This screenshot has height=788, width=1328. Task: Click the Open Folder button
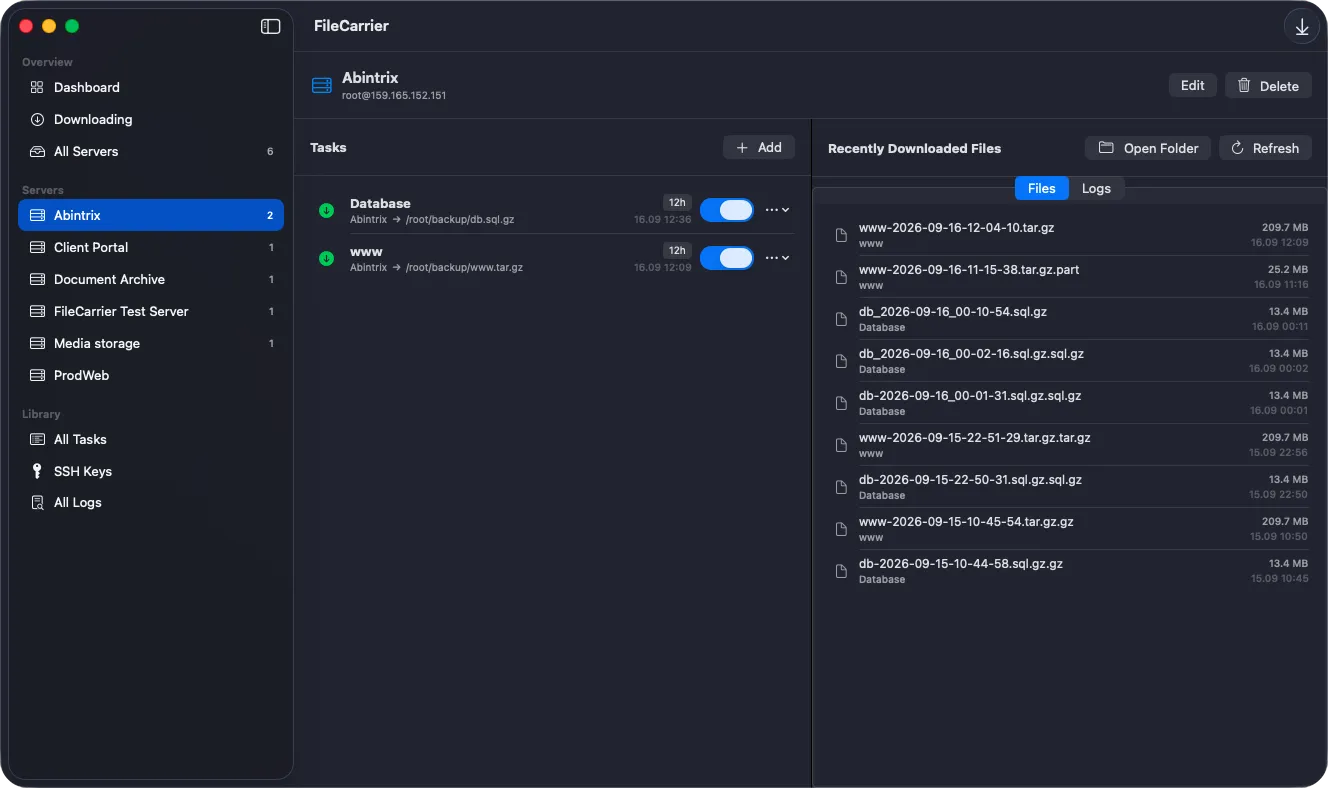point(1148,148)
